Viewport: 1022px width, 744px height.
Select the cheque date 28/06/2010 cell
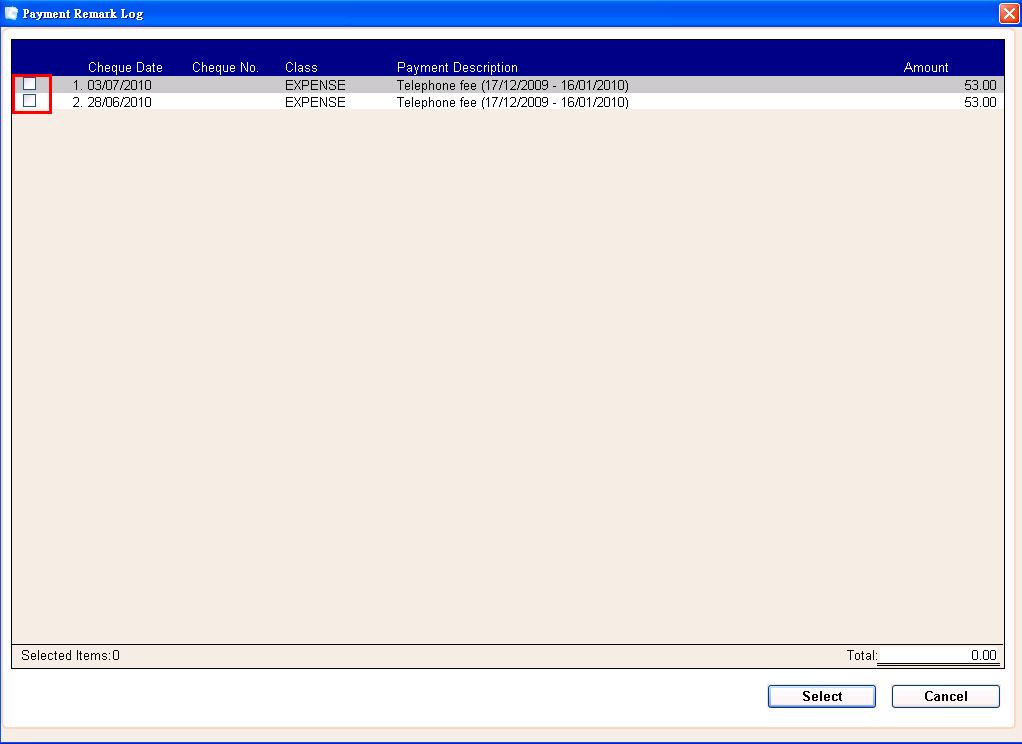(x=119, y=102)
